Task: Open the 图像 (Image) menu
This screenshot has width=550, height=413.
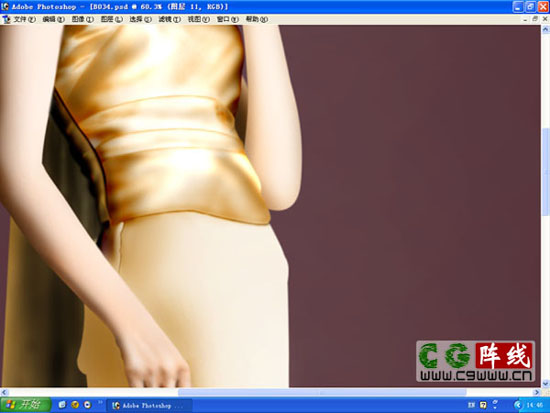Action: coord(83,19)
